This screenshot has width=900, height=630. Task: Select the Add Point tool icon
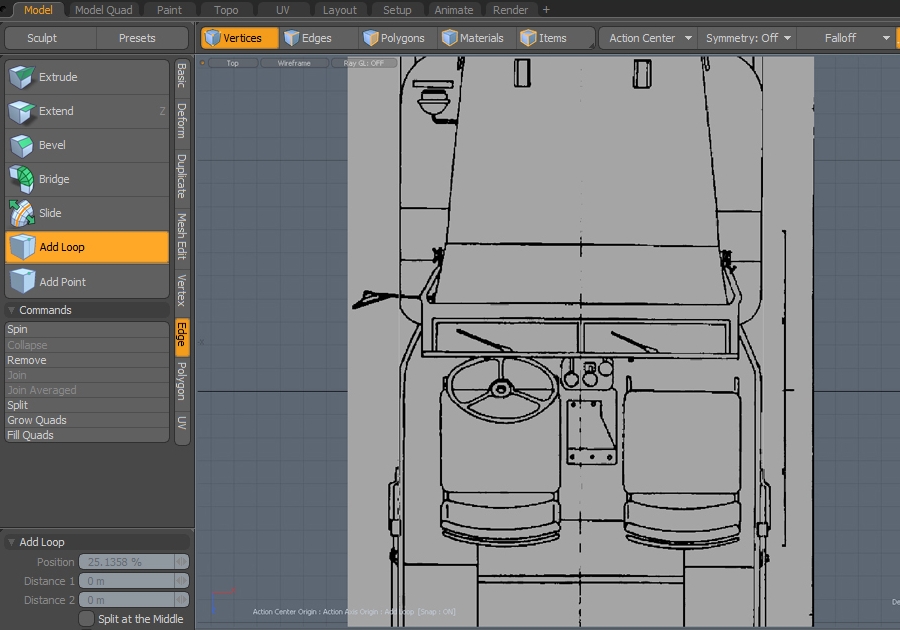tap(23, 282)
